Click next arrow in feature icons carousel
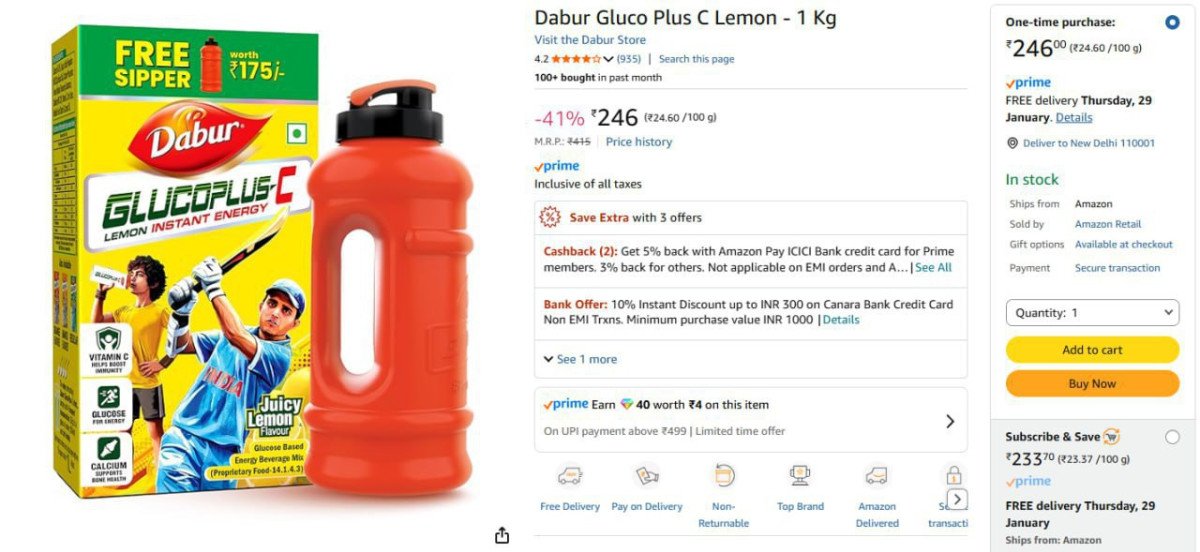1200x552 pixels. (x=957, y=499)
